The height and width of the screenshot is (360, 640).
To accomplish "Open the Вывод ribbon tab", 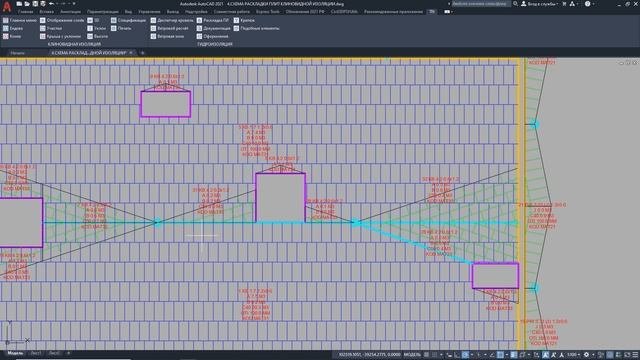I will tap(173, 12).
